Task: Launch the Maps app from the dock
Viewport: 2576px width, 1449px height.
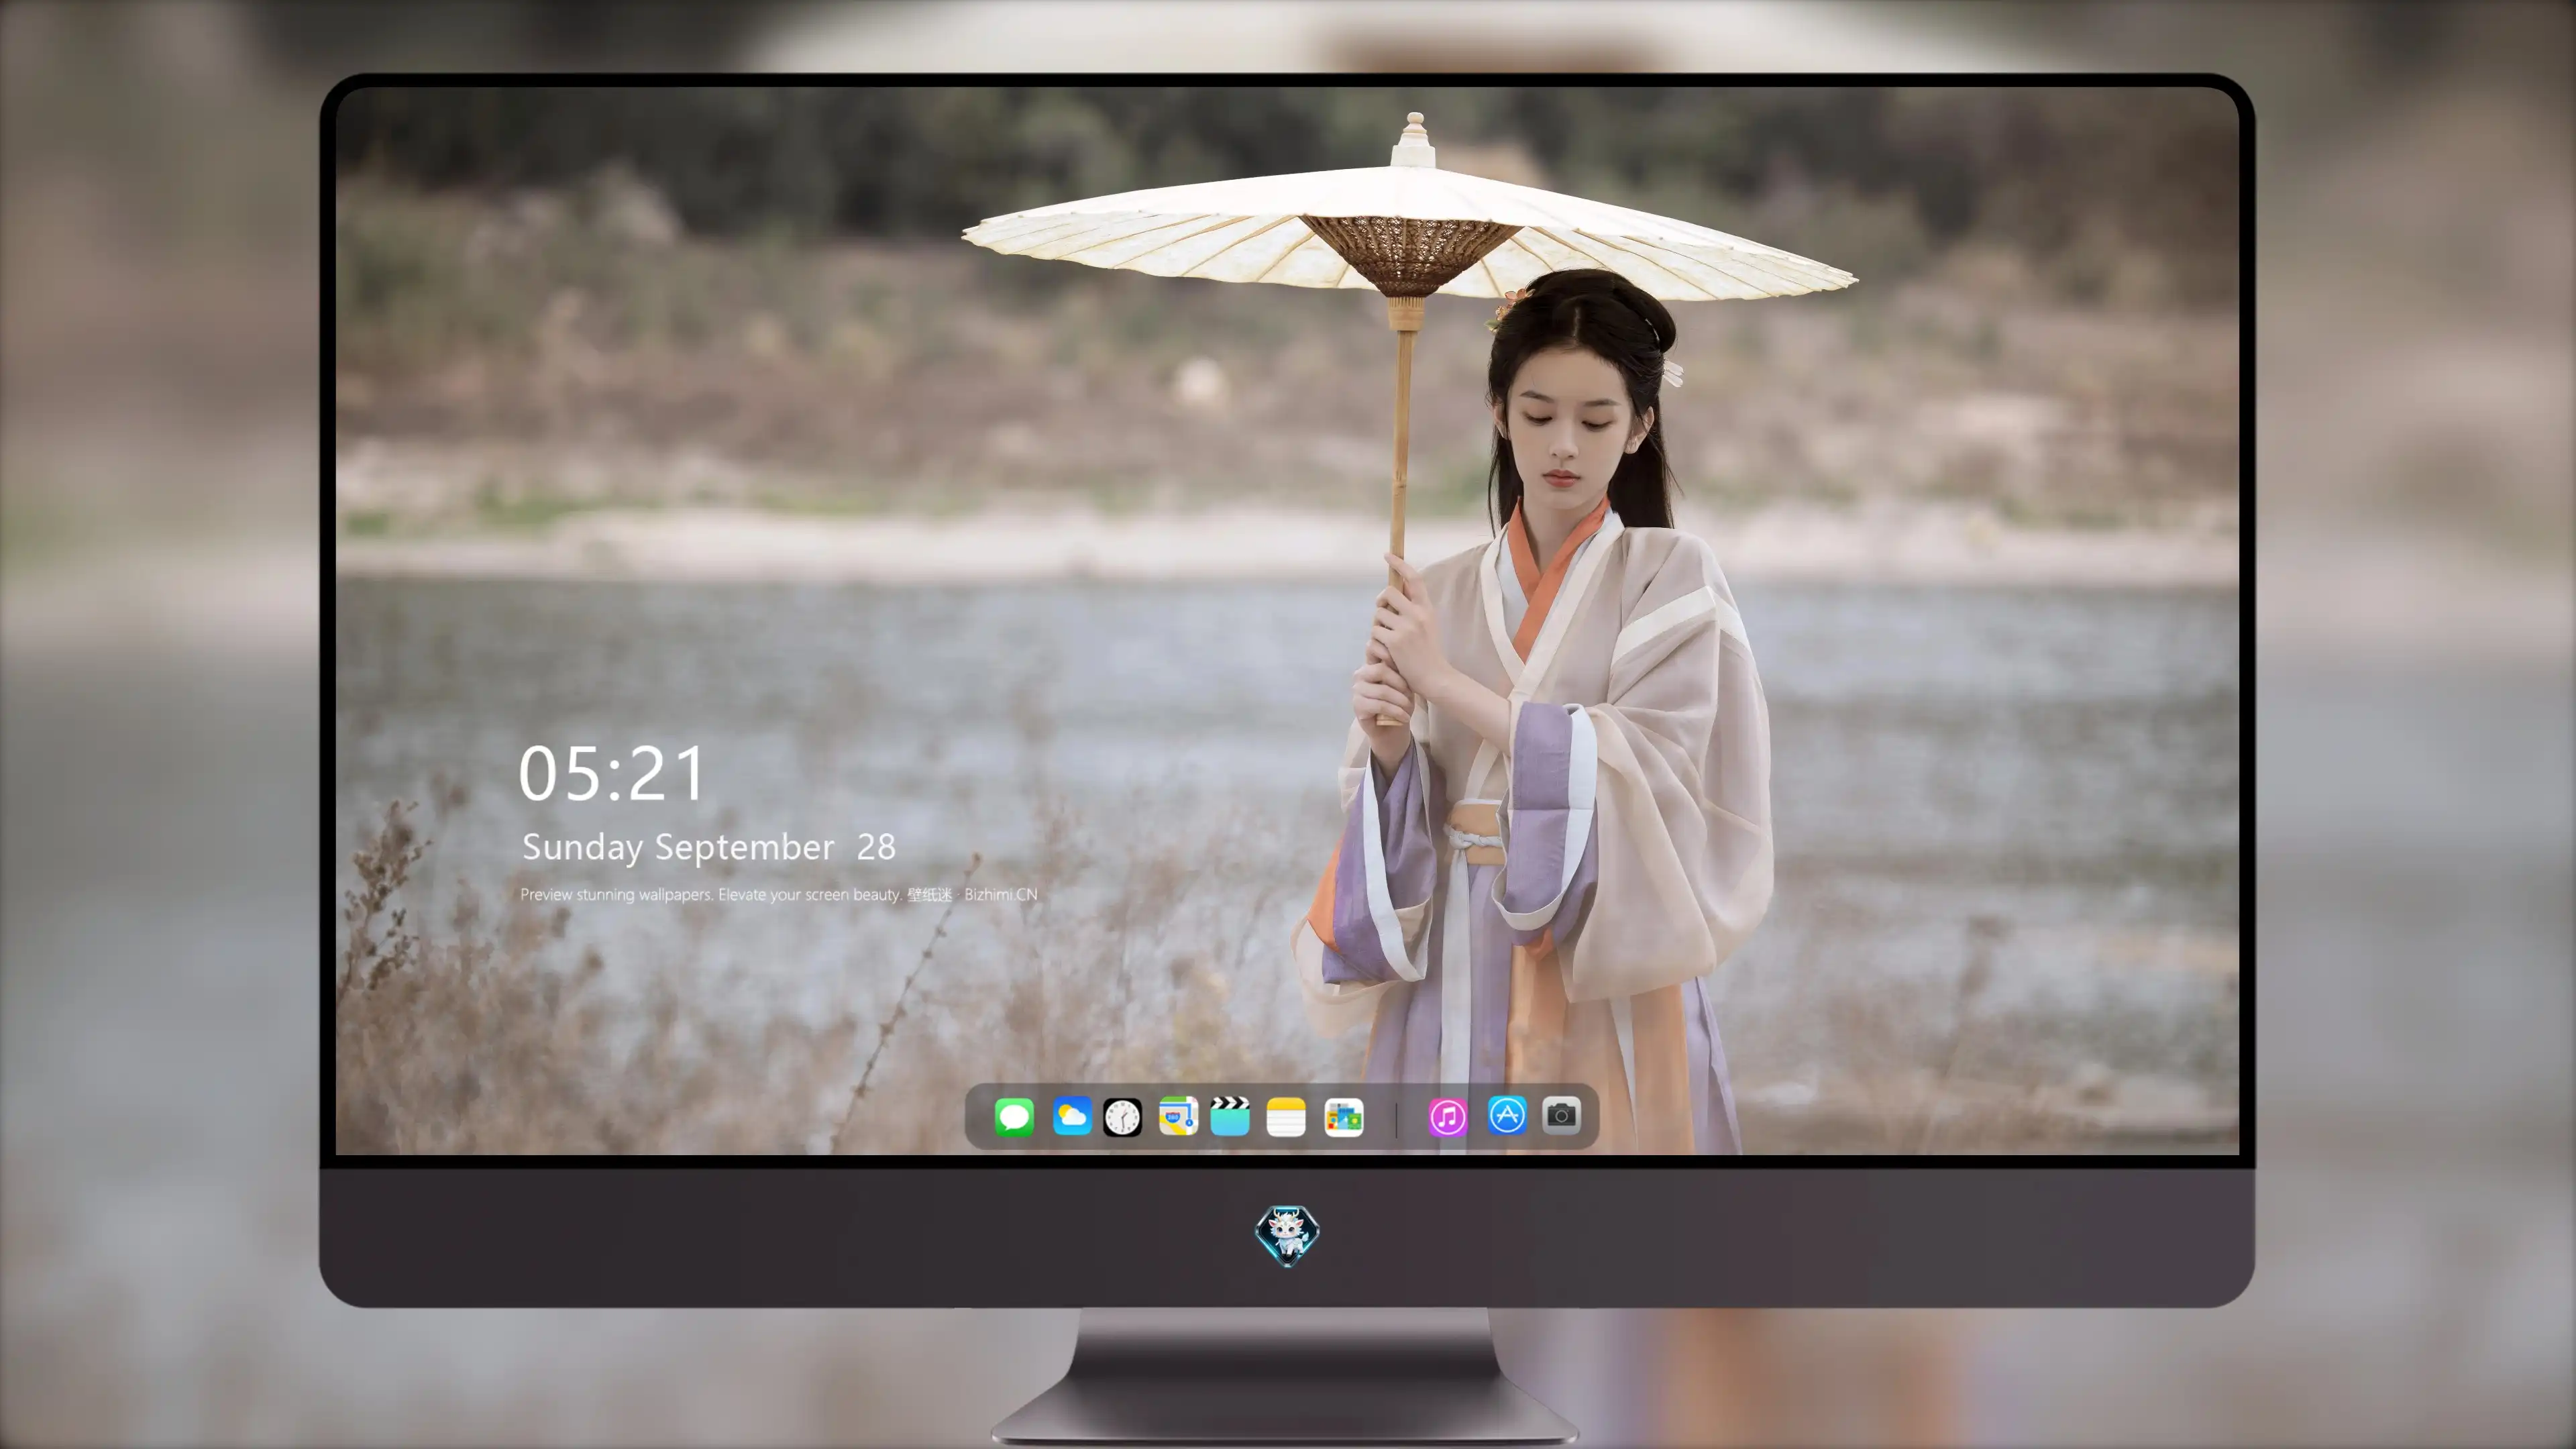Action: 1178,1116
